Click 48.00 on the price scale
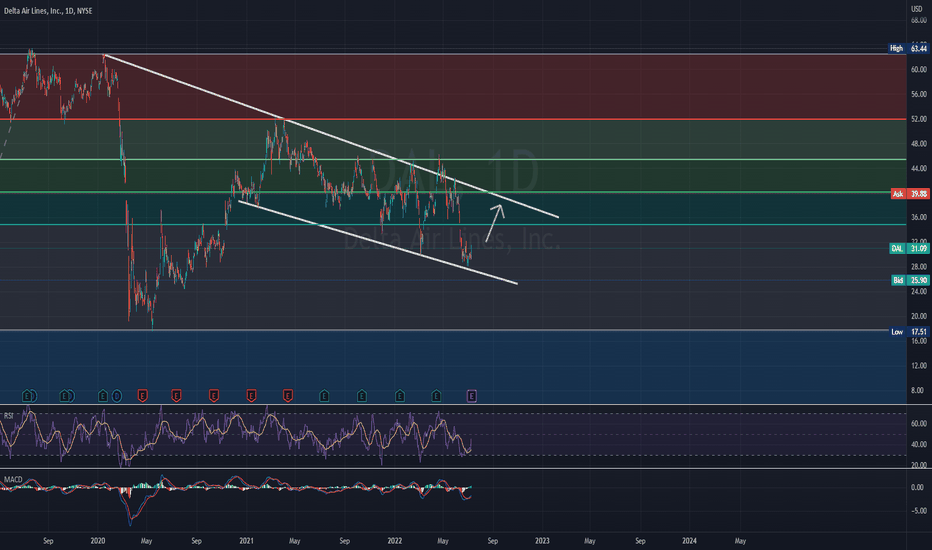This screenshot has width=932, height=550. [918, 144]
